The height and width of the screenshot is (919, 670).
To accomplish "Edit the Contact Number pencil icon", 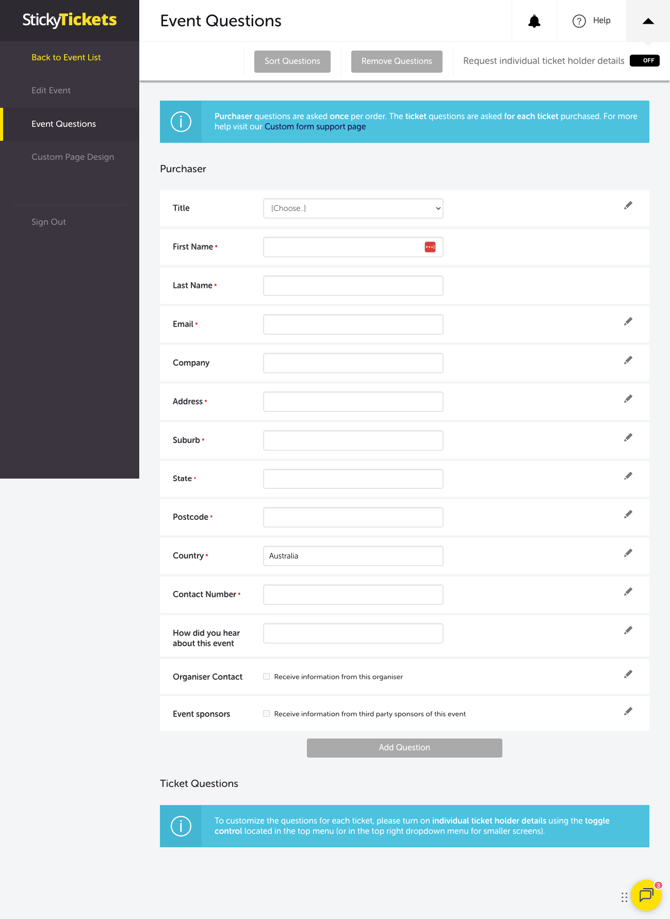I will [628, 592].
